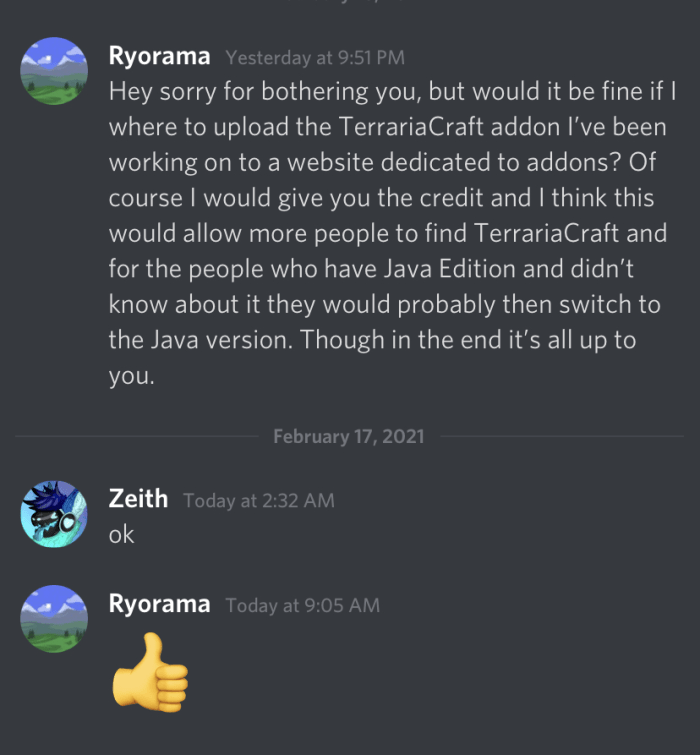Select Zeith's 'ok' message
This screenshot has width=700, height=755.
click(x=121, y=534)
